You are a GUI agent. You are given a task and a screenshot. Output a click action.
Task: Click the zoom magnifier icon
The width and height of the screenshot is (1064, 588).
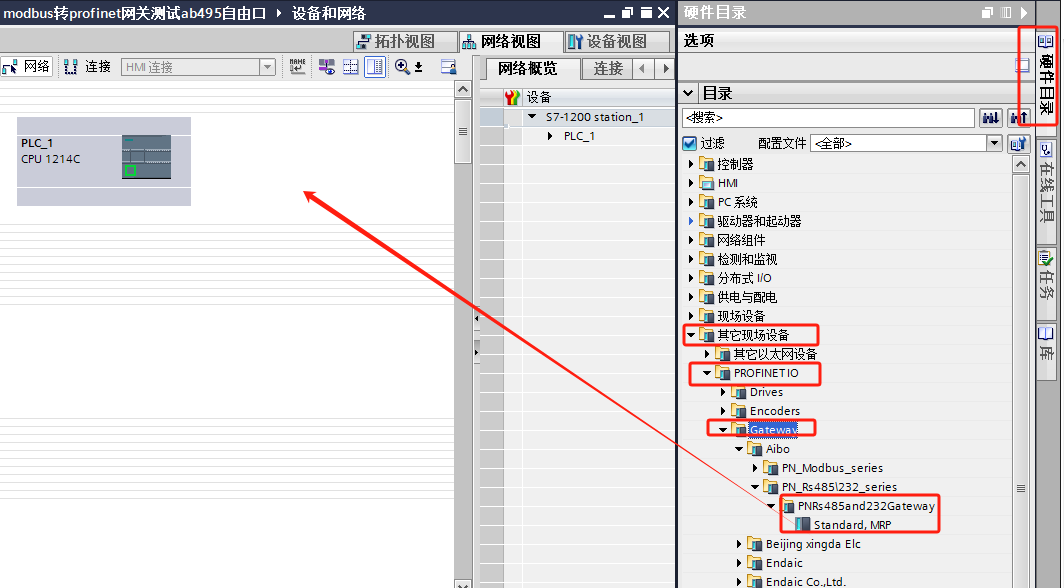click(x=402, y=66)
